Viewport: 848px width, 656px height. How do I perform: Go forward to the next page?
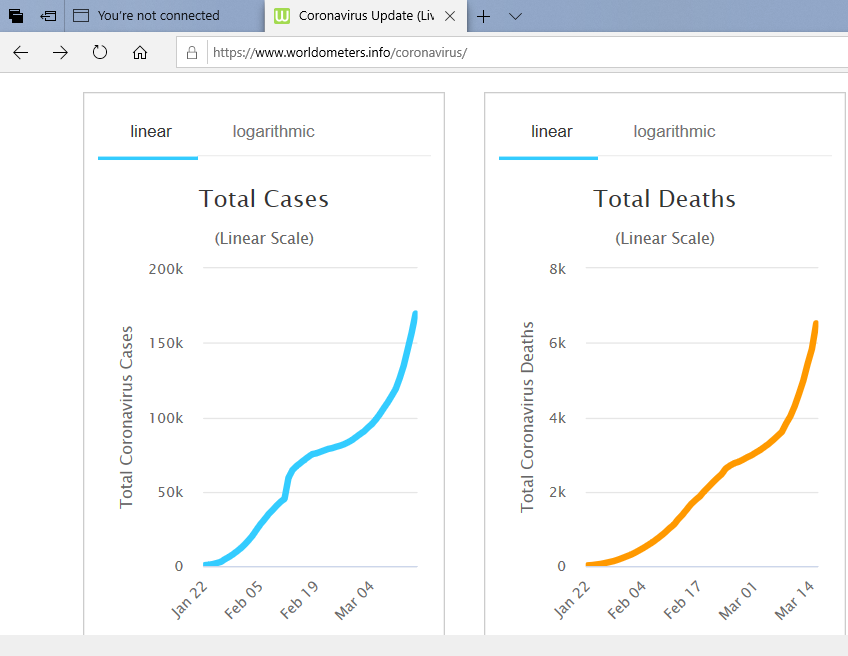[x=60, y=53]
